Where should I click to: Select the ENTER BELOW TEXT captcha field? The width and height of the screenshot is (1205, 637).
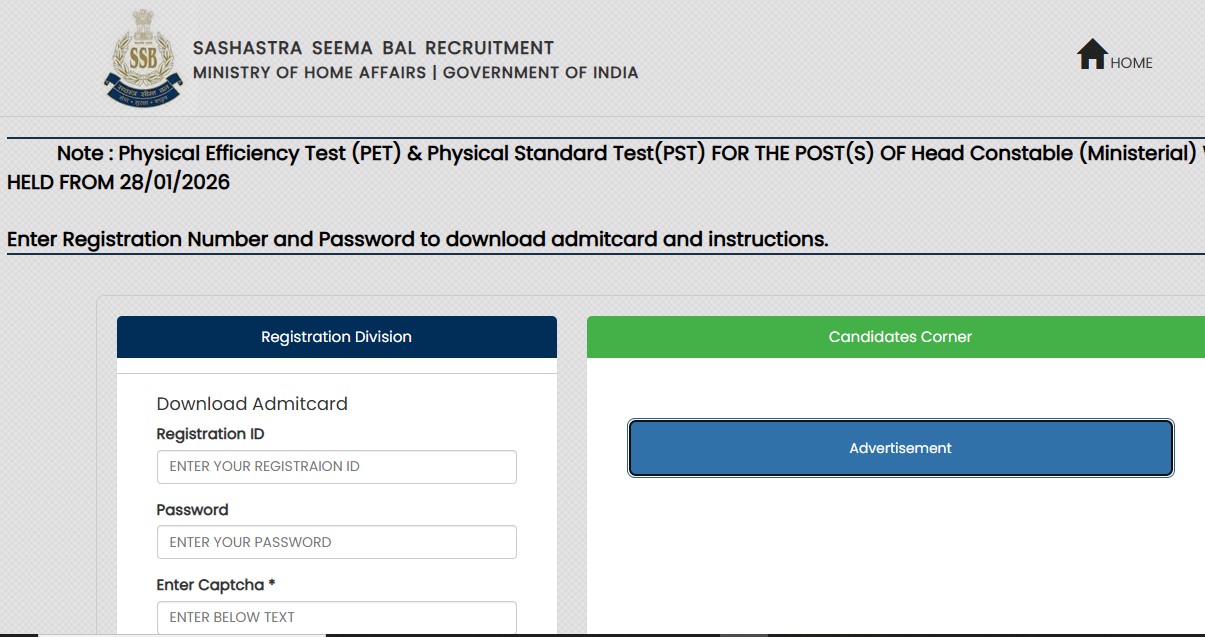click(336, 617)
